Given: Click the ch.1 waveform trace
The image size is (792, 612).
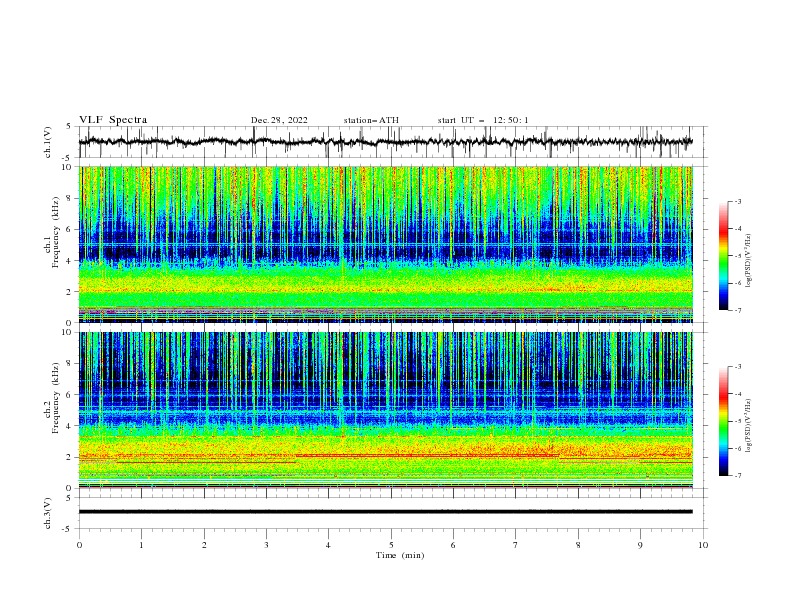Looking at the screenshot, I should (x=385, y=142).
